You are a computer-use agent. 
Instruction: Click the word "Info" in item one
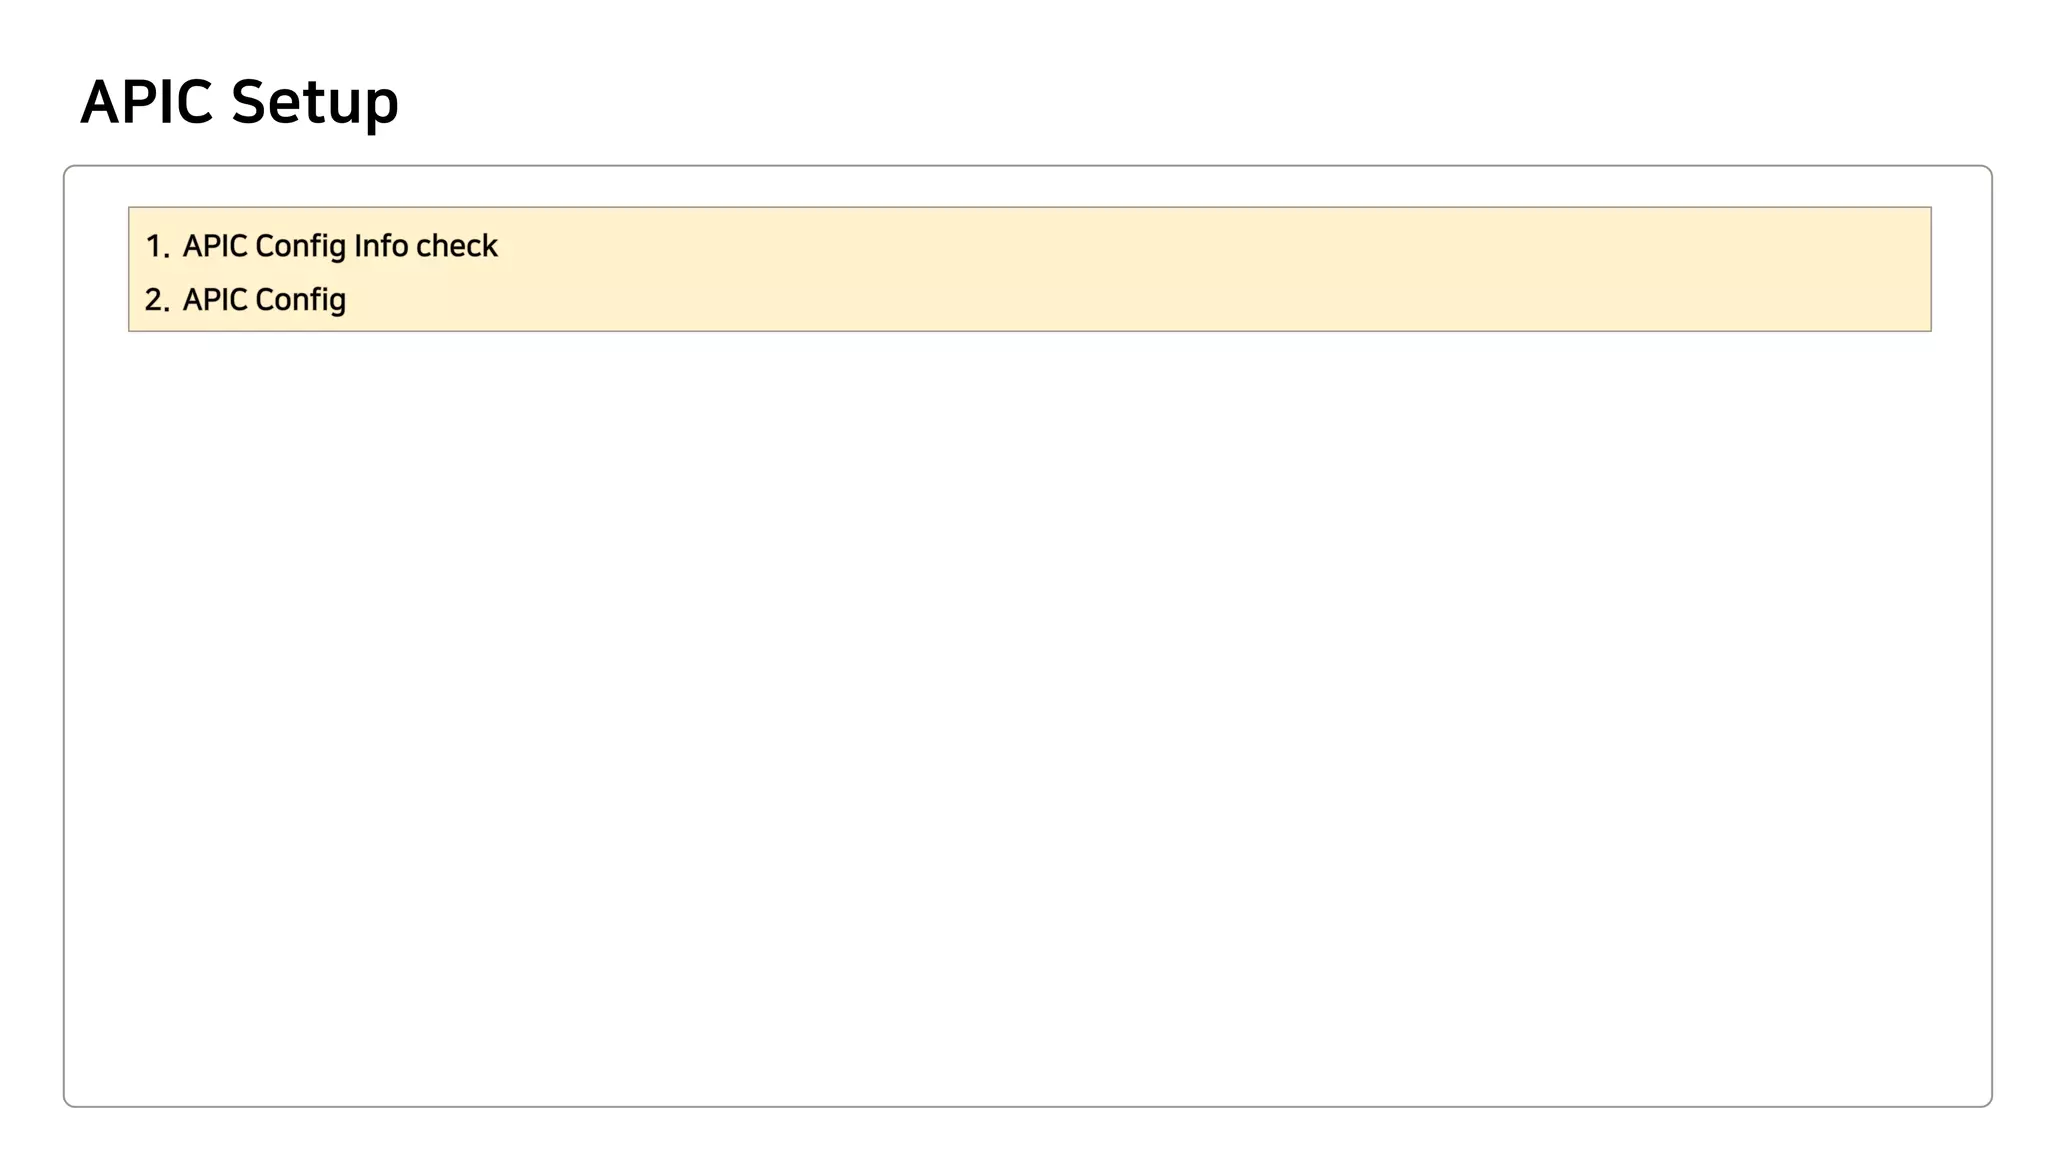(380, 246)
